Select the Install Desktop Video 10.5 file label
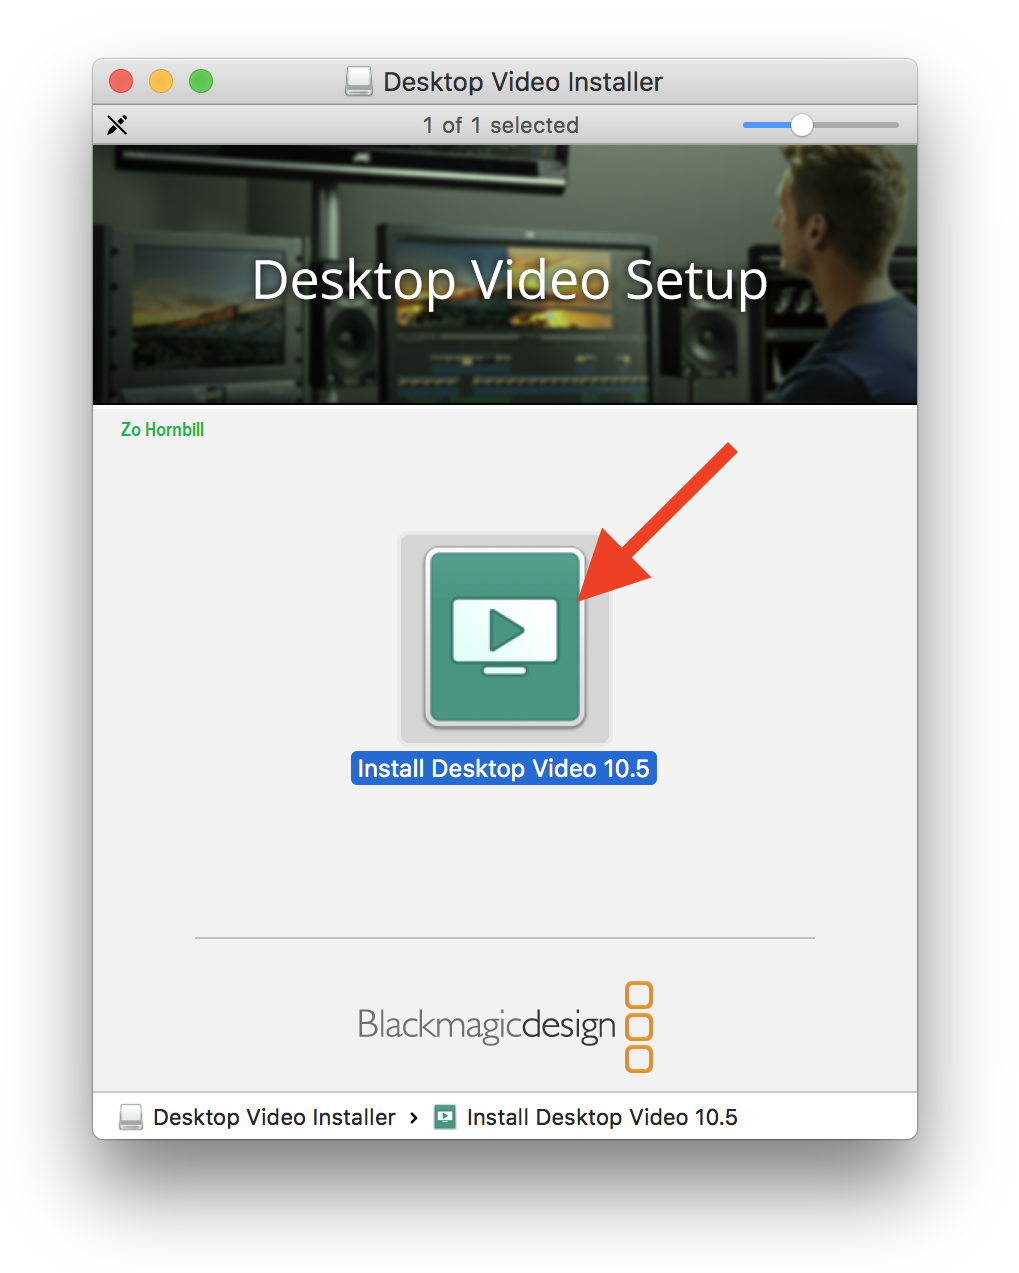 click(504, 768)
